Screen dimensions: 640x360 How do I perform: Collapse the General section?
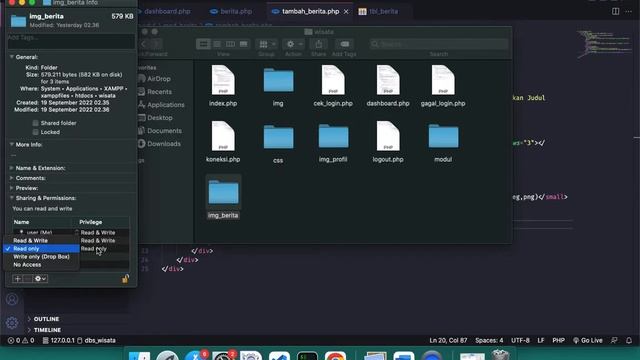pyautogui.click(x=11, y=57)
